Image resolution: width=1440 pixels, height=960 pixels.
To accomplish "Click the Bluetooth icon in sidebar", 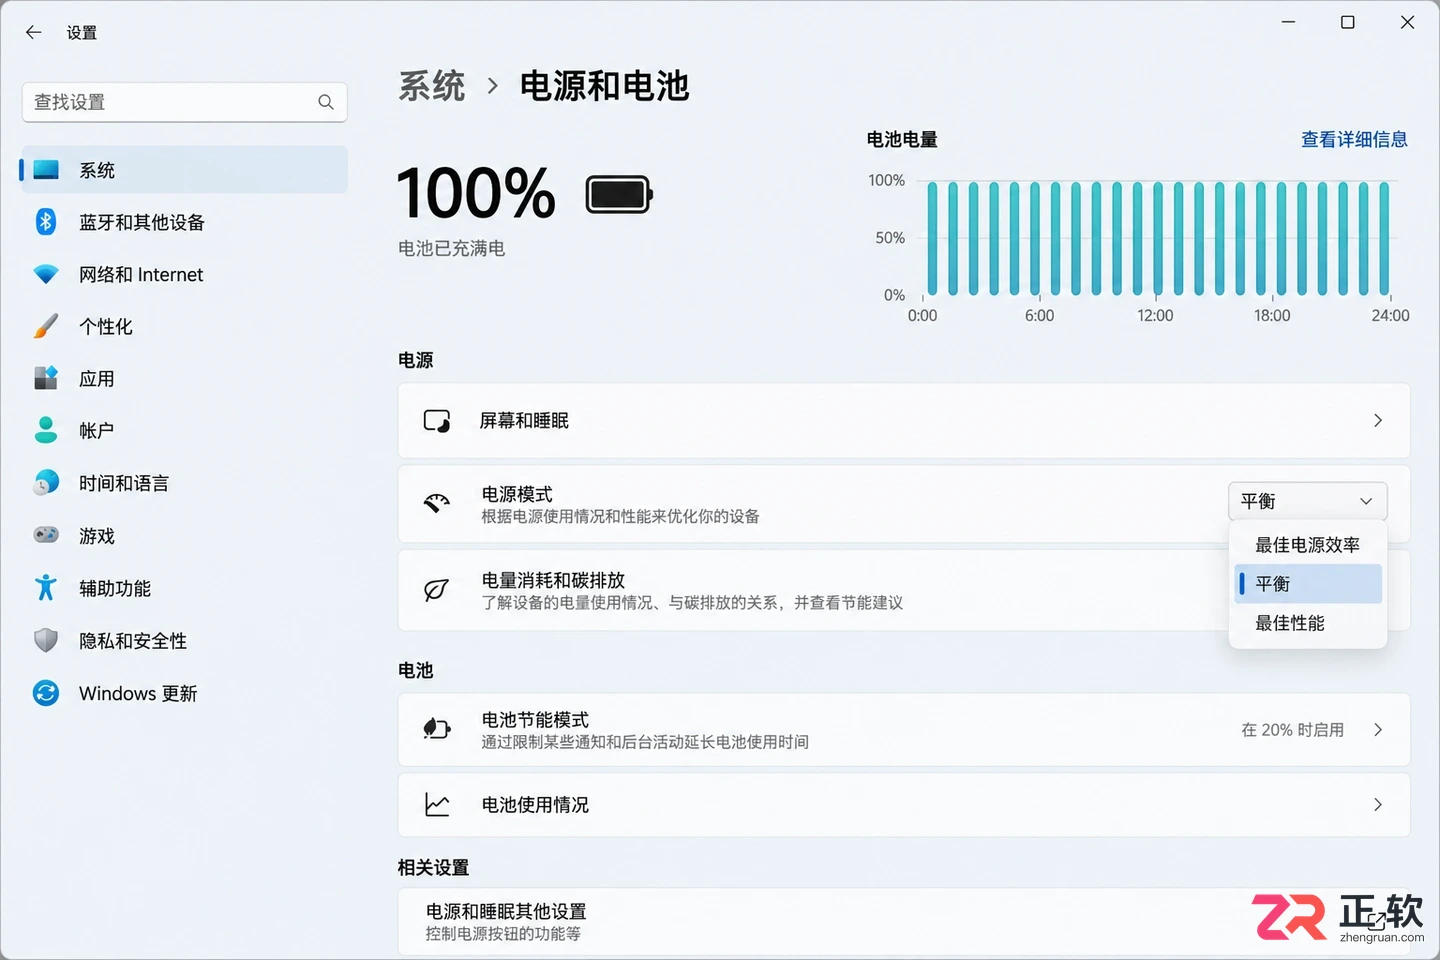I will (46, 222).
